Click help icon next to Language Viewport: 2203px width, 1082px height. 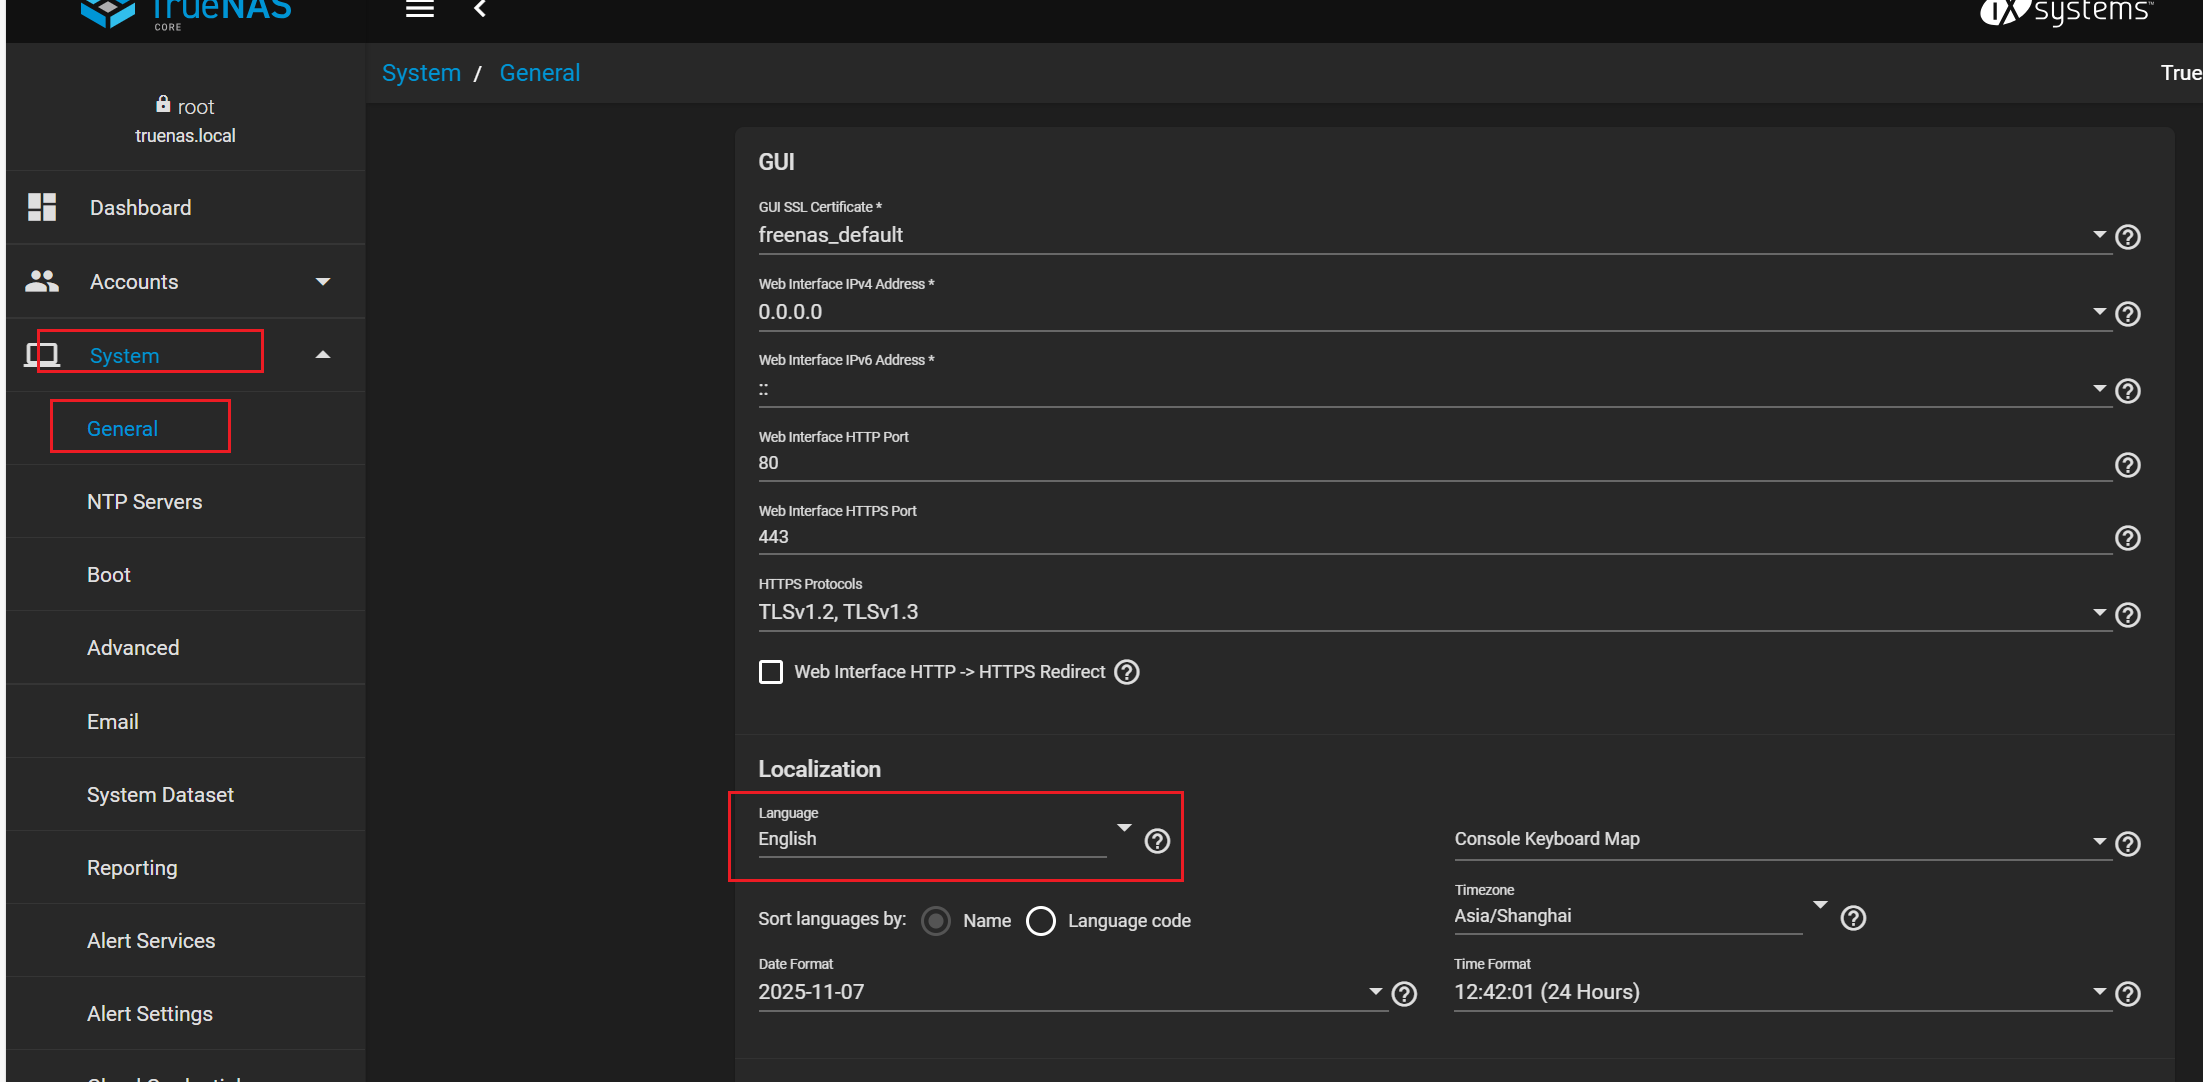pyautogui.click(x=1157, y=841)
